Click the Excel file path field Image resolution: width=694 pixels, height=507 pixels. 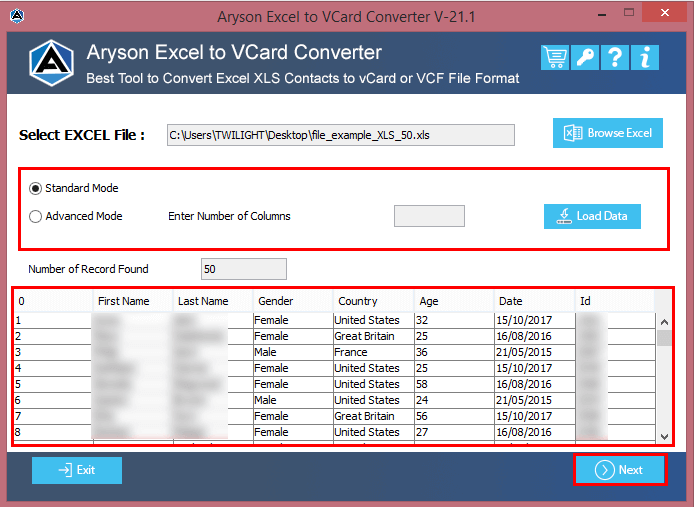[341, 135]
